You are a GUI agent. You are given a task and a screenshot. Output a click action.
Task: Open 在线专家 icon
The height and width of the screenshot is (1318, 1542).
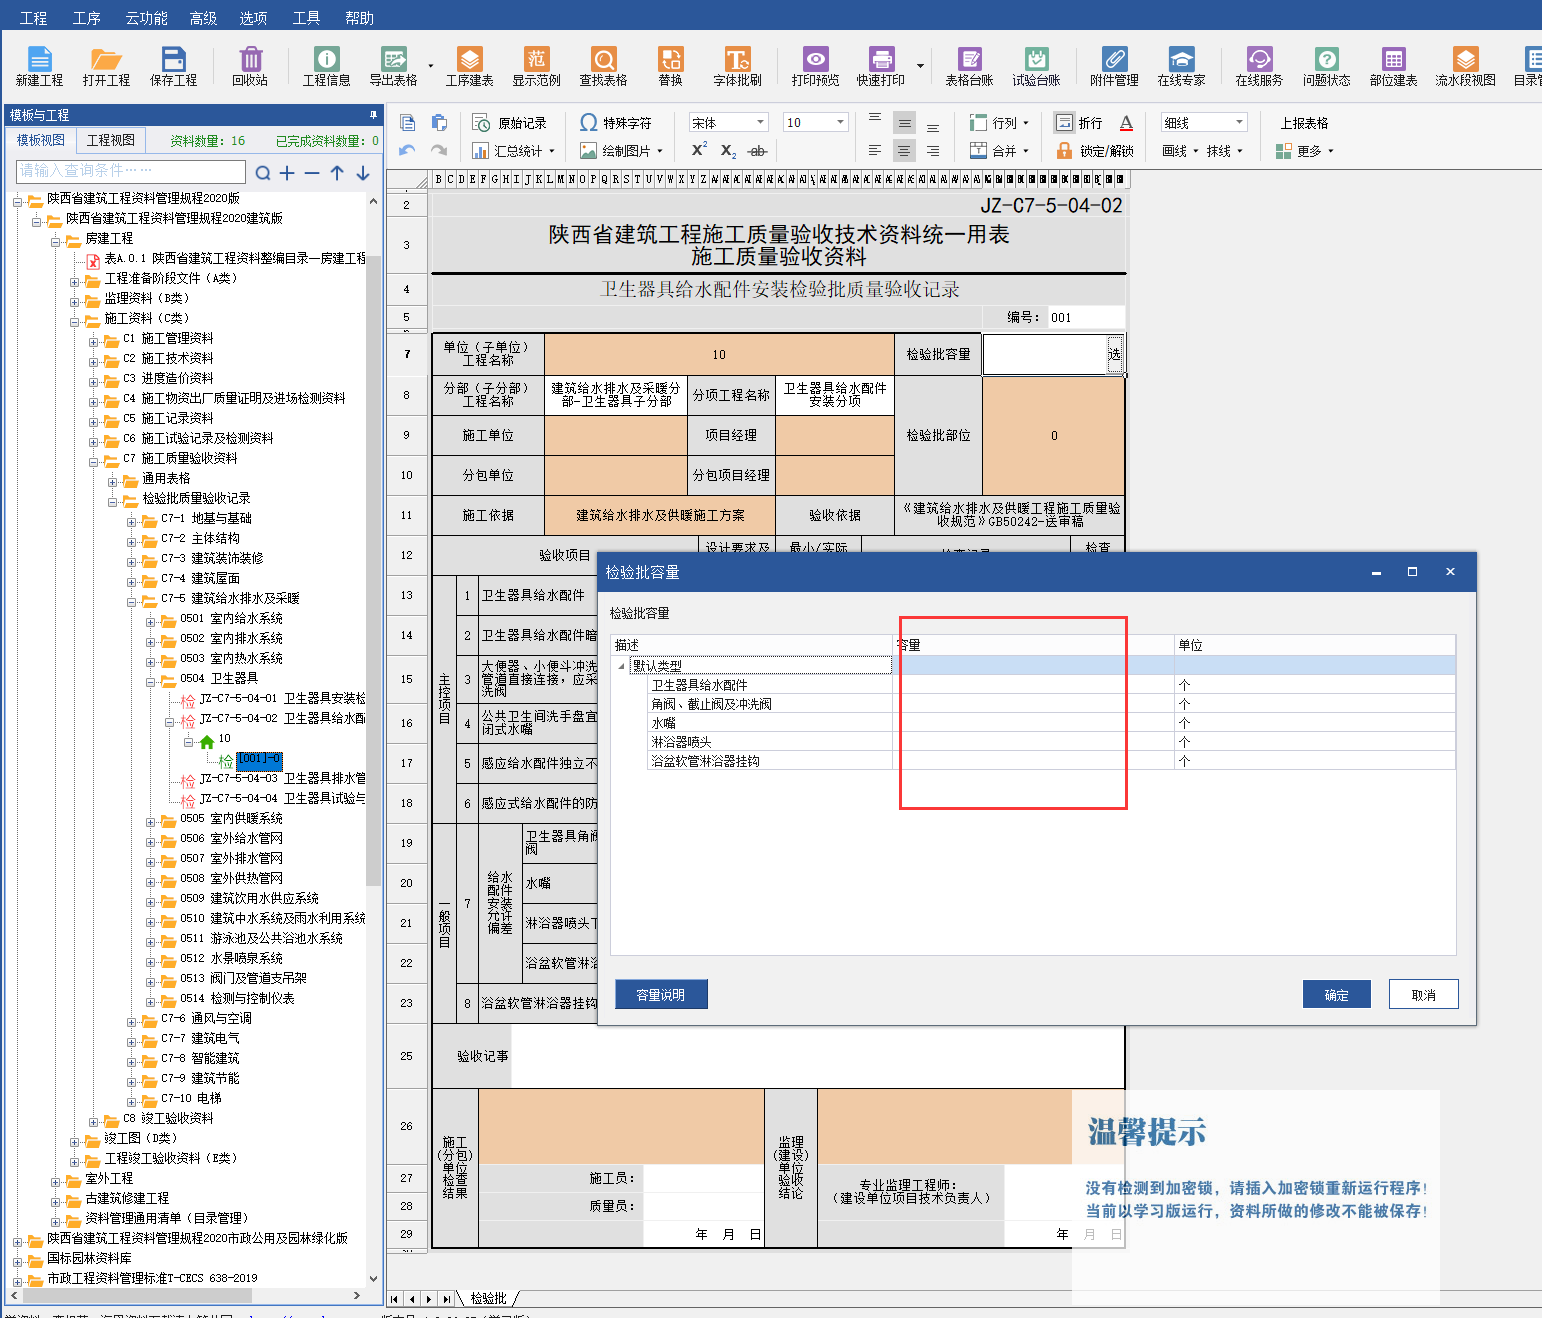1181,66
